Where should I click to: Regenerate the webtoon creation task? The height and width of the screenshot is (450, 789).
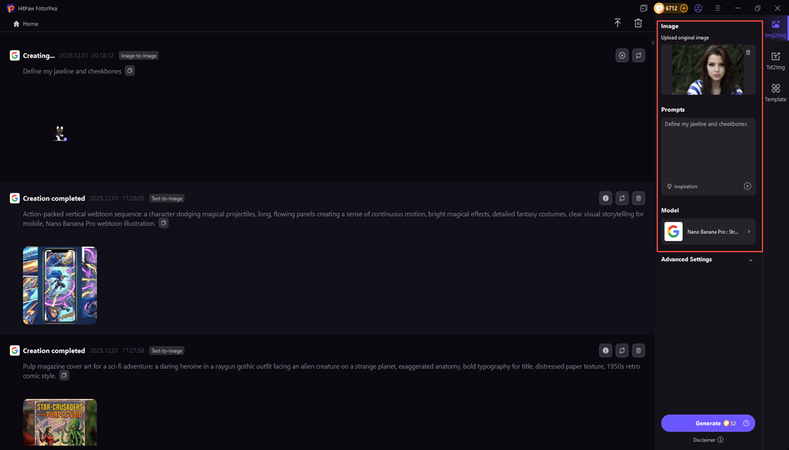[x=622, y=198]
